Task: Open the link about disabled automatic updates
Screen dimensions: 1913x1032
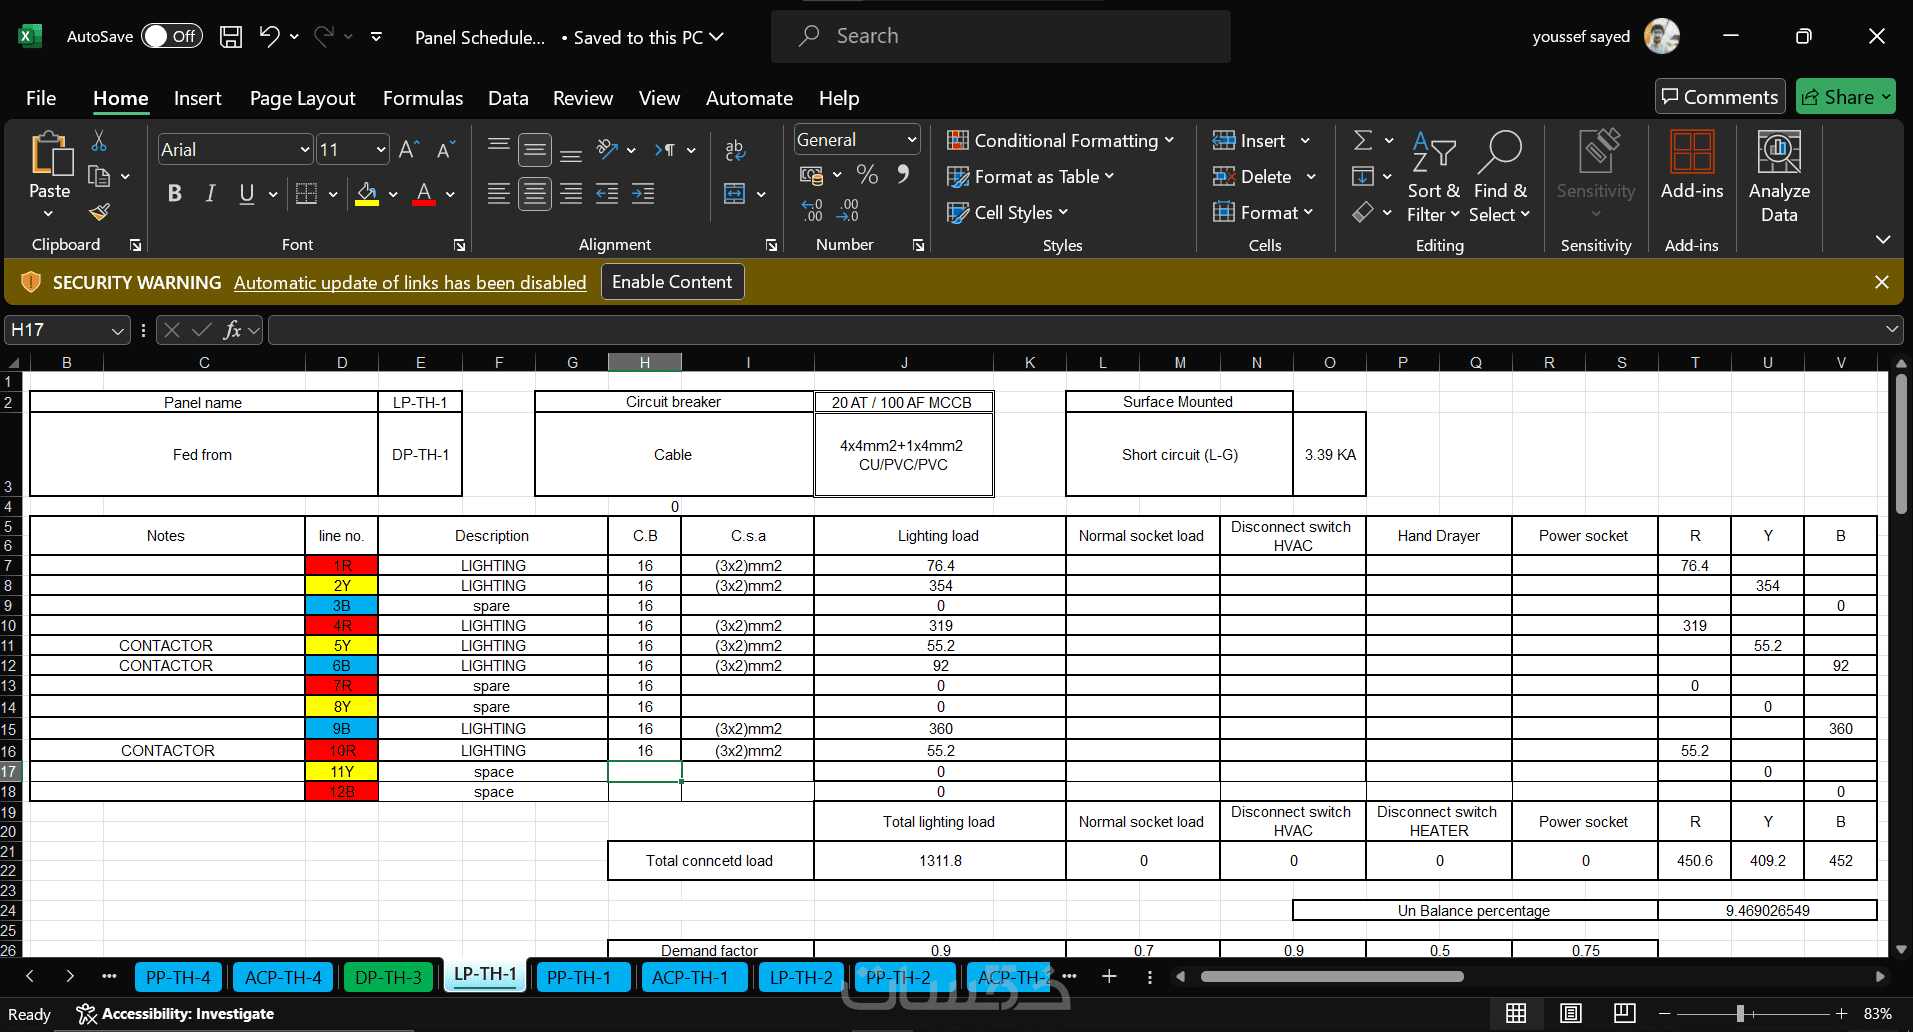Action: coord(410,283)
